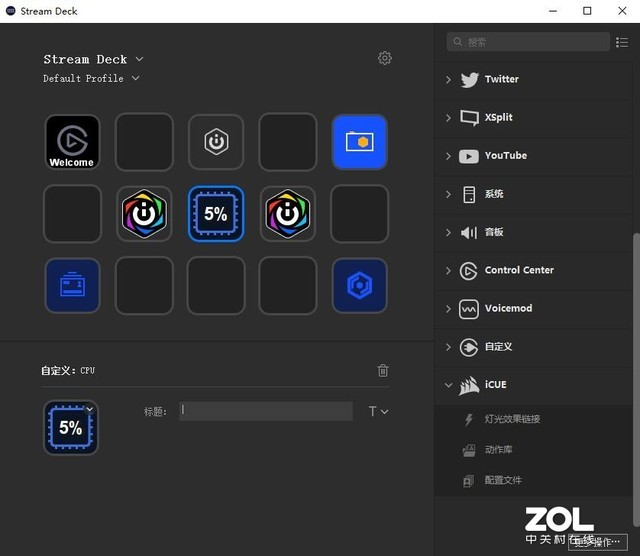Image resolution: width=640 pixels, height=556 pixels.
Task: Click the 配置文件 icon
Action: [x=469, y=481]
